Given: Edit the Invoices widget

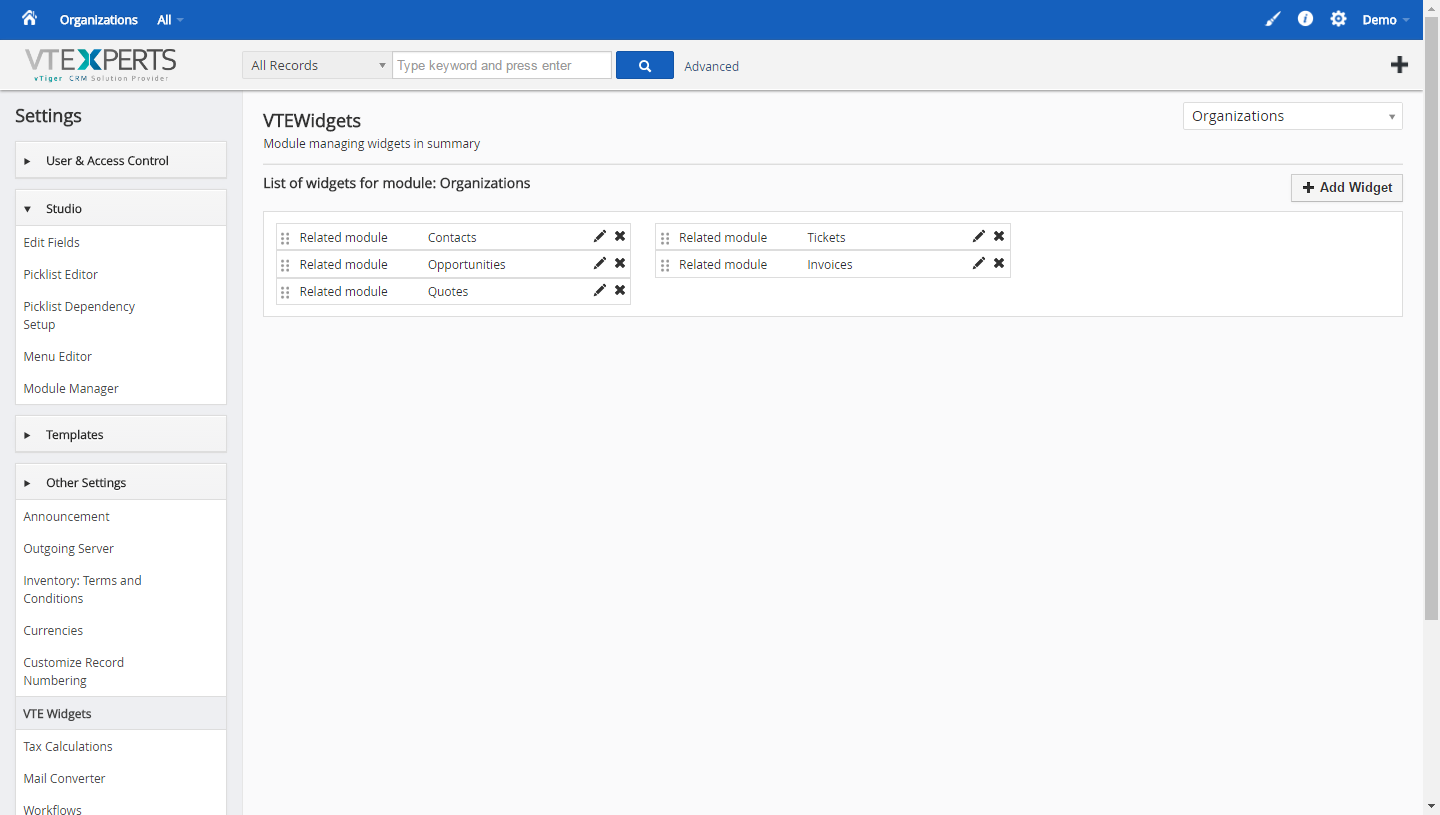Looking at the screenshot, I should pyautogui.click(x=979, y=263).
